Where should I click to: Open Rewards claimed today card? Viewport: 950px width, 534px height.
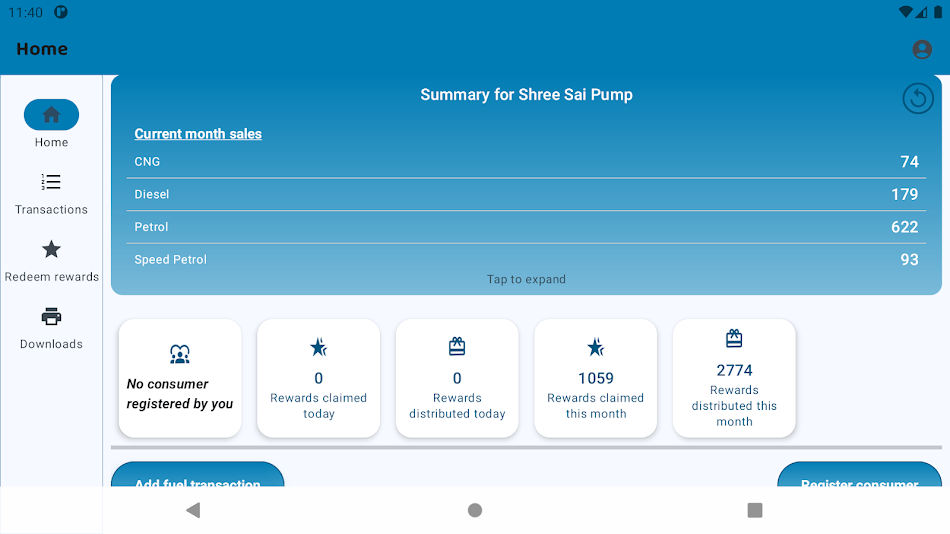pos(319,378)
